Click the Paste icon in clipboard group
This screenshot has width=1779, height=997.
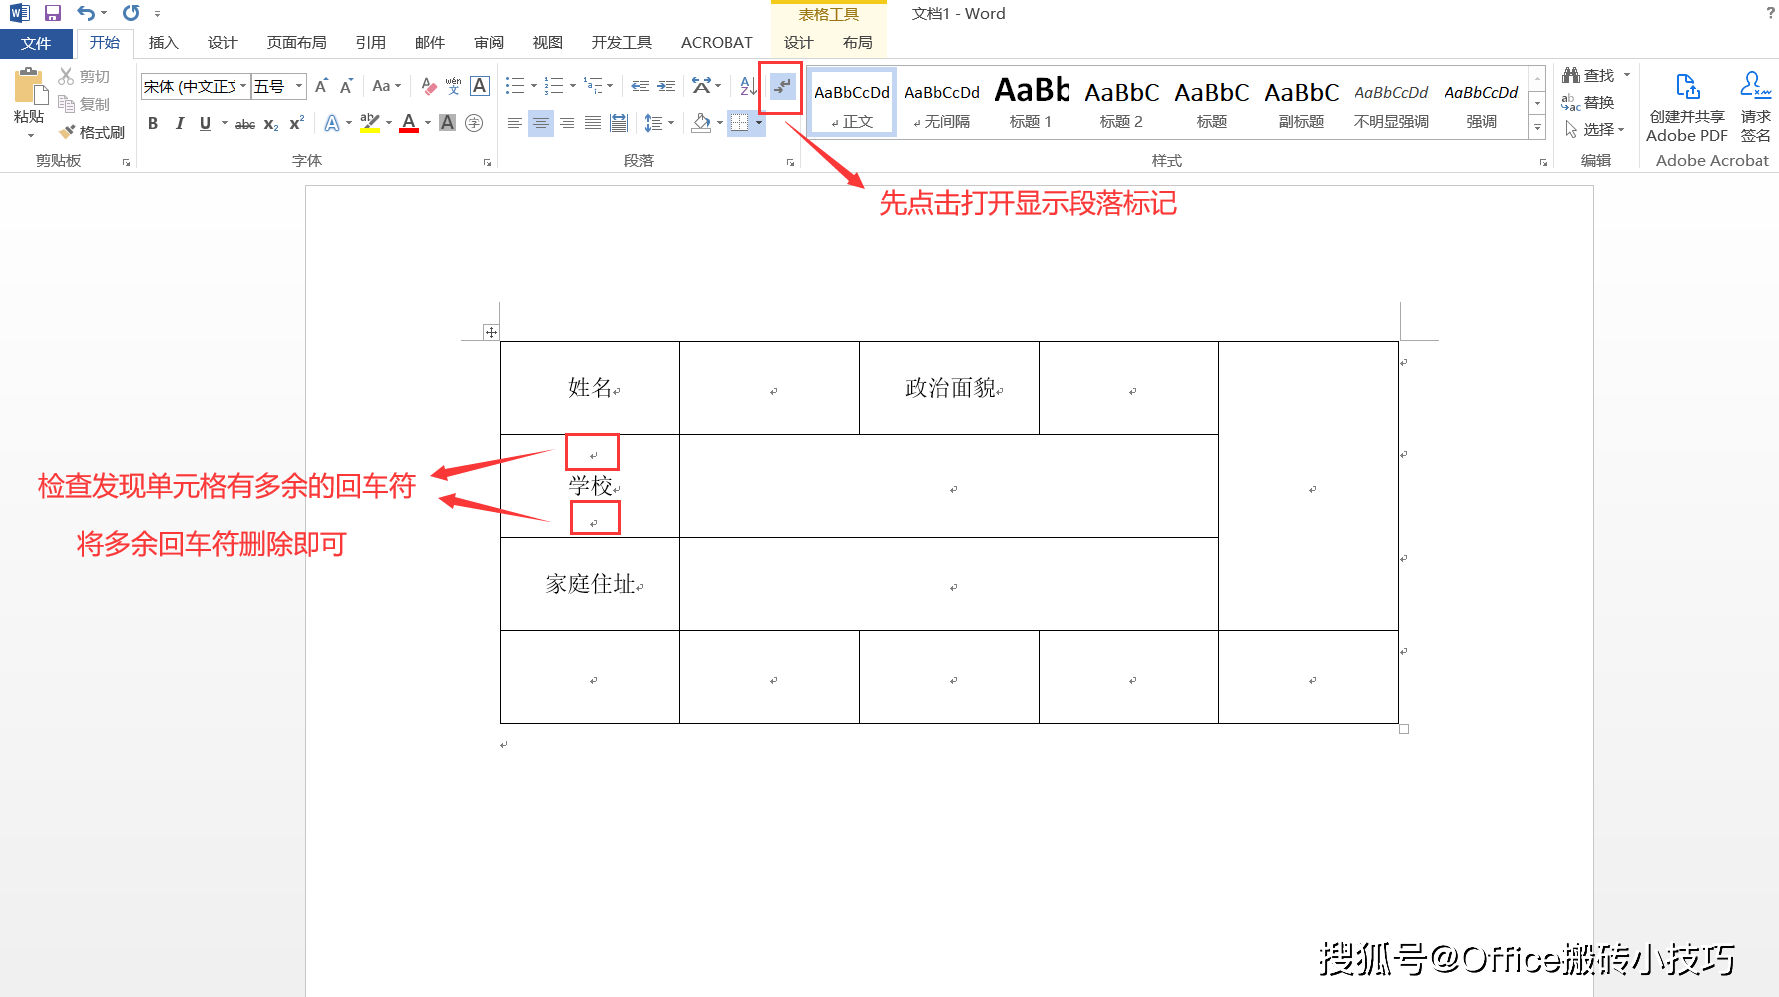(29, 87)
